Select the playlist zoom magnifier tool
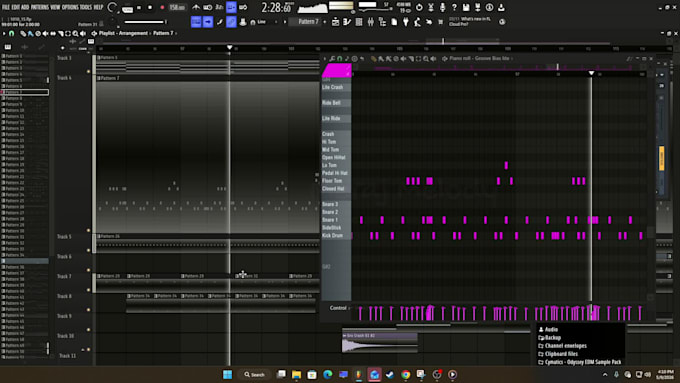Viewport: 680px width, 383px height. pos(75,33)
